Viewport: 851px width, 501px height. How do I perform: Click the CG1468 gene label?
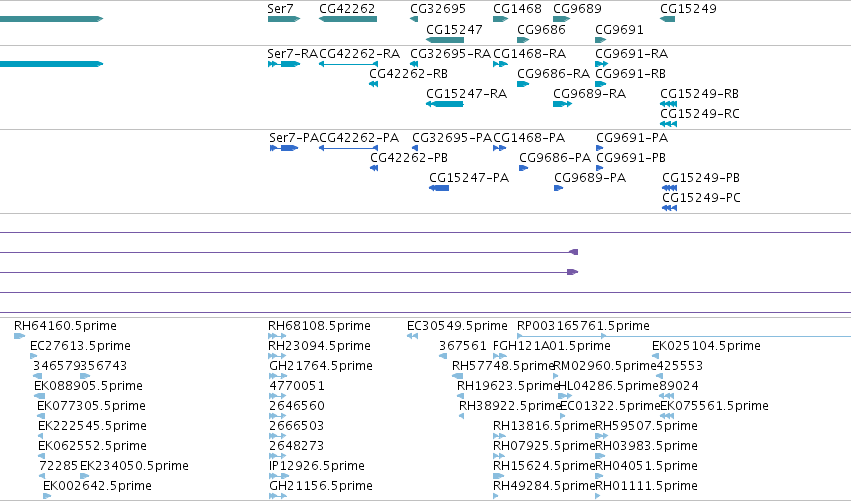pos(517,9)
